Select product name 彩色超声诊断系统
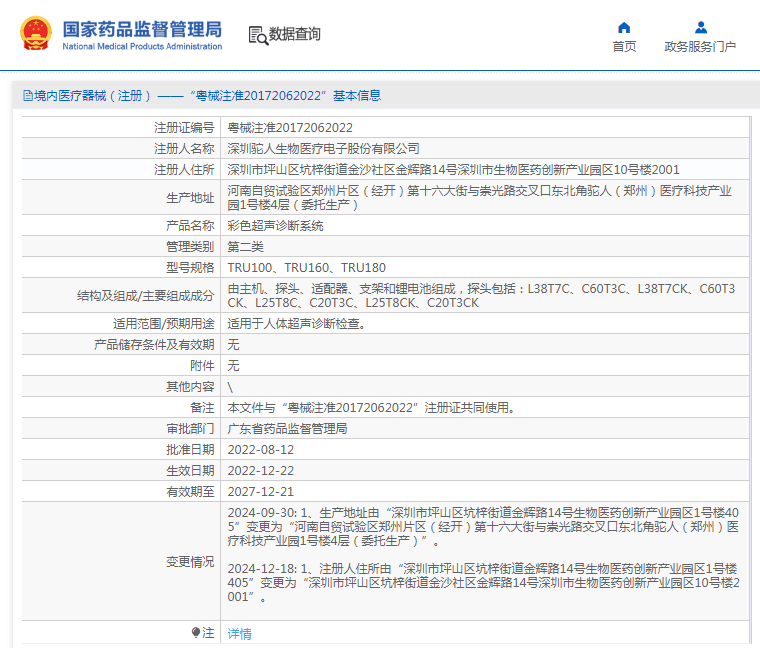This screenshot has height=648, width=760. pos(275,226)
